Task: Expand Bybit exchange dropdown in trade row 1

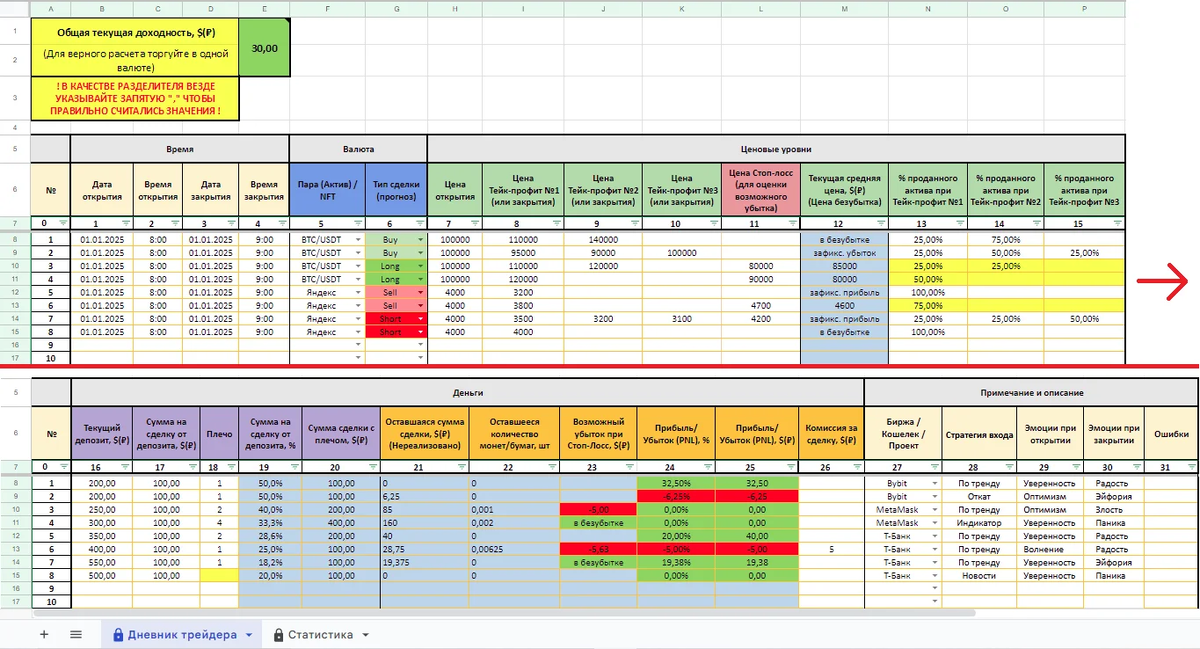Action: click(x=934, y=483)
